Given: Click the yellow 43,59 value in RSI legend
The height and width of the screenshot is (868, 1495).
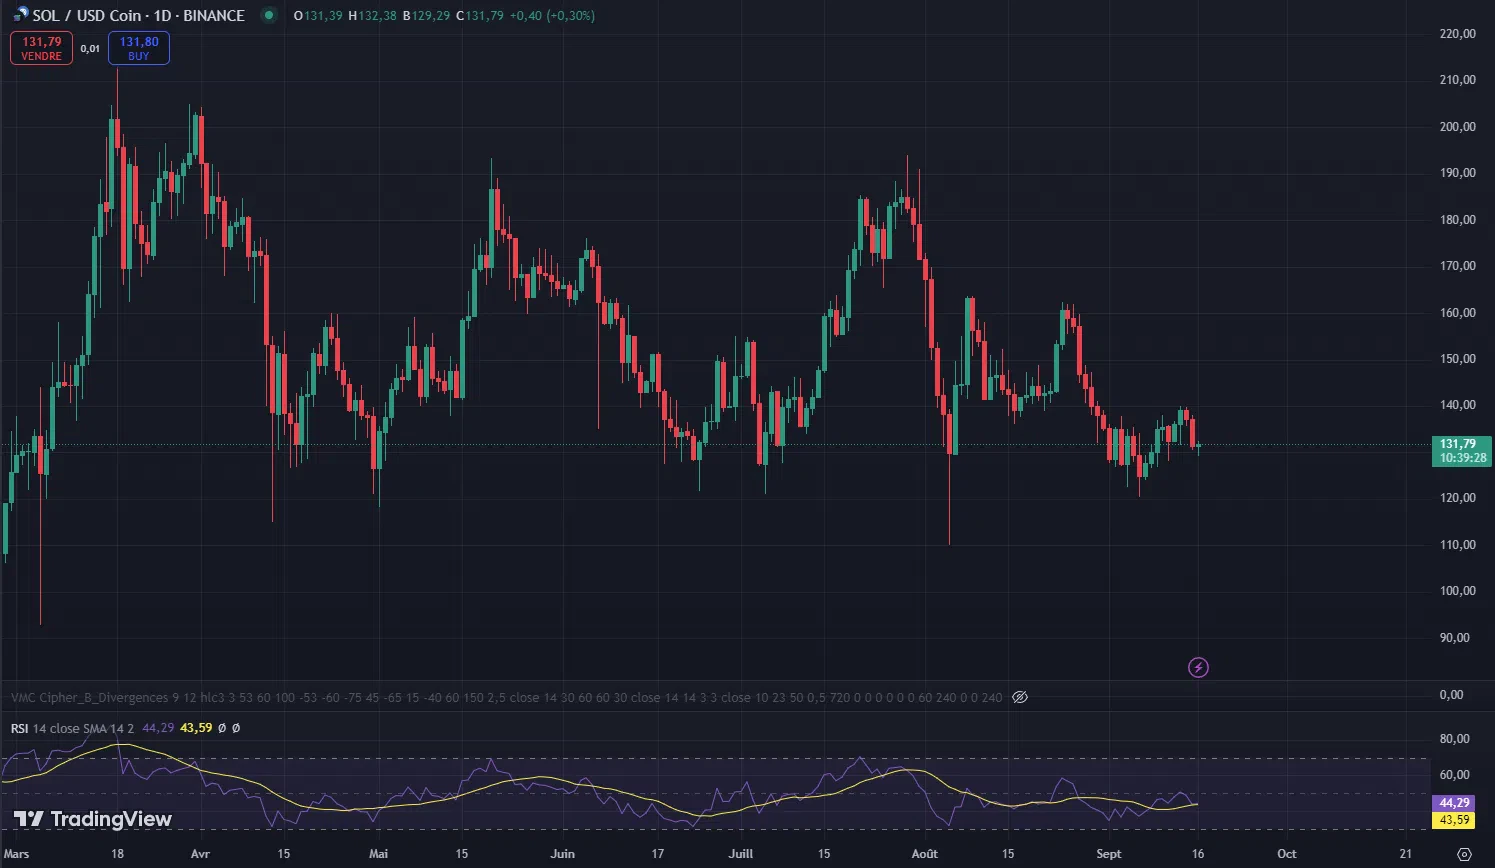Looking at the screenshot, I should click(x=196, y=728).
